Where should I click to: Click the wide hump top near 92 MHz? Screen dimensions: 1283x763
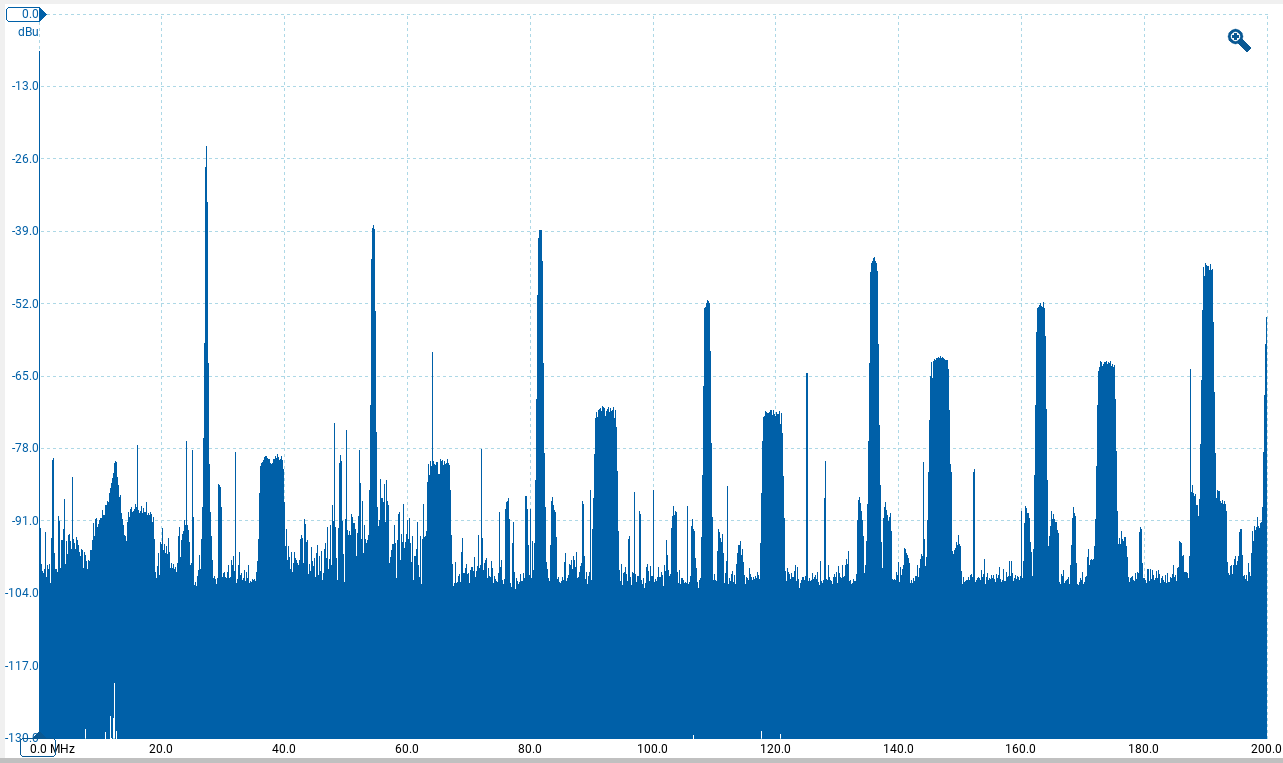click(x=605, y=410)
